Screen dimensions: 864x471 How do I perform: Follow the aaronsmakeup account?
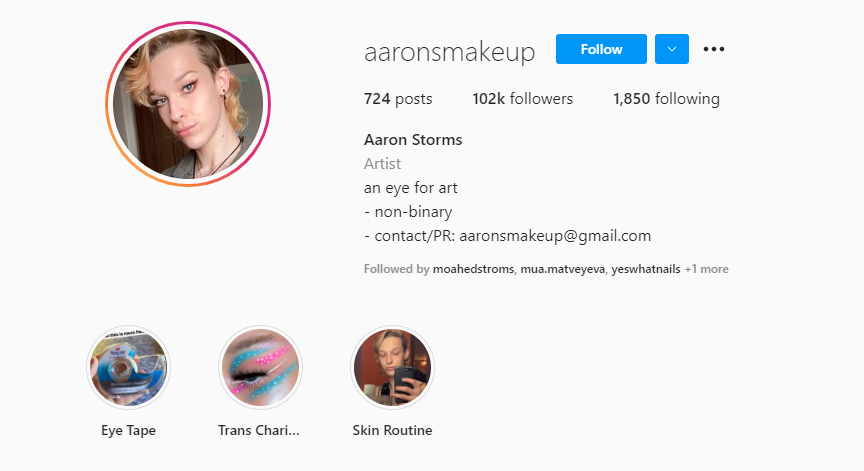point(601,49)
